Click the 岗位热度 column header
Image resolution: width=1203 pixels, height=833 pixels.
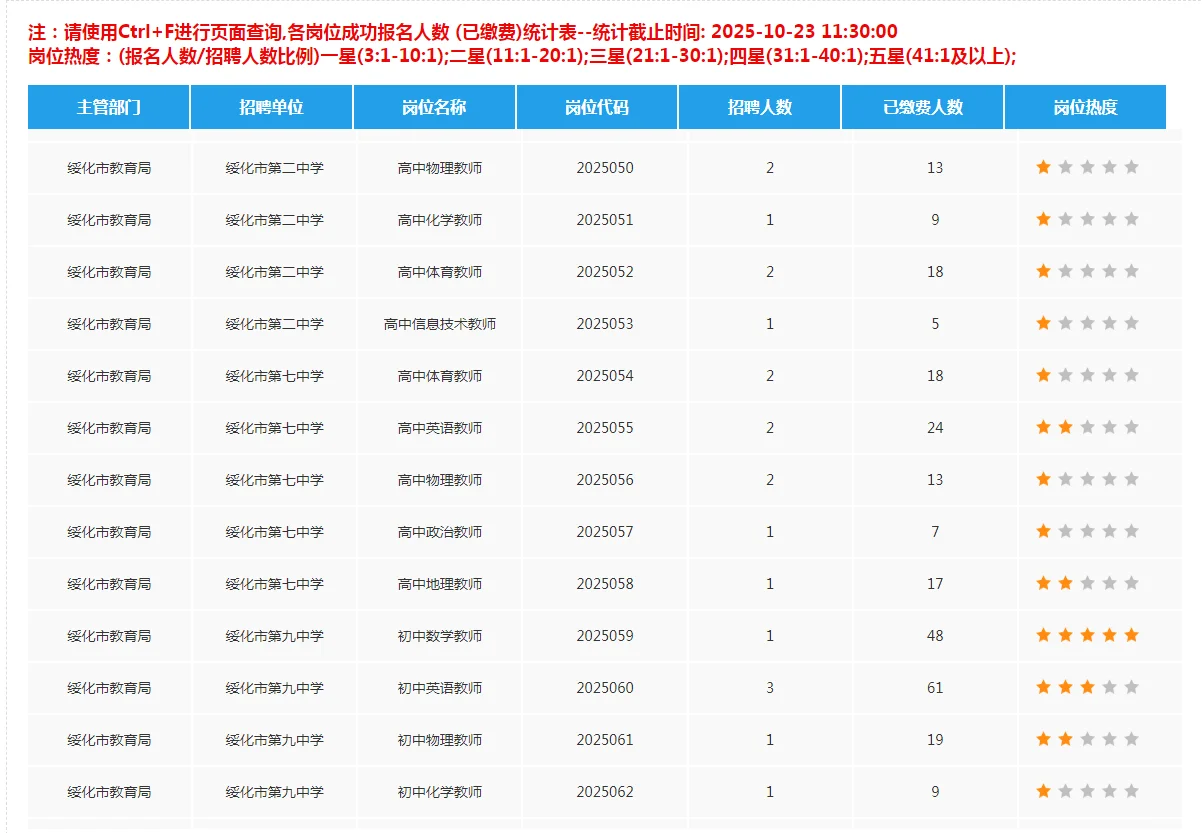point(1085,108)
